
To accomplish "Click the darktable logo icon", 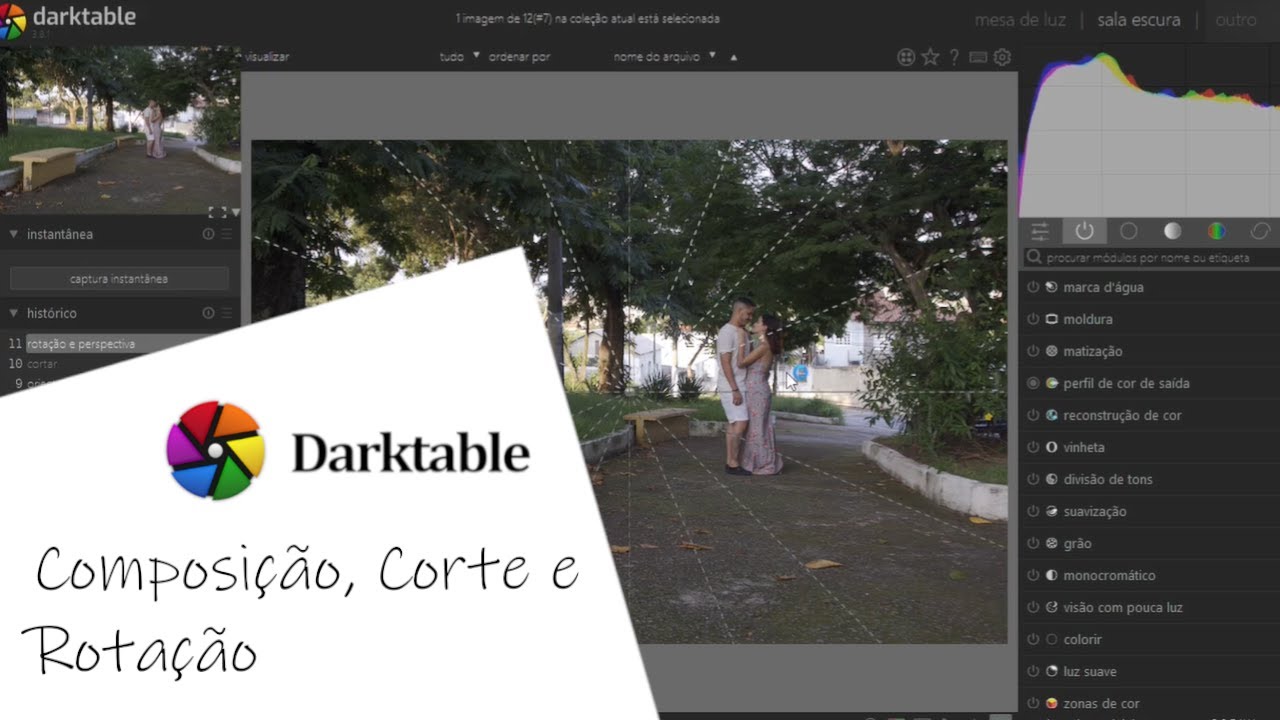I will point(13,20).
